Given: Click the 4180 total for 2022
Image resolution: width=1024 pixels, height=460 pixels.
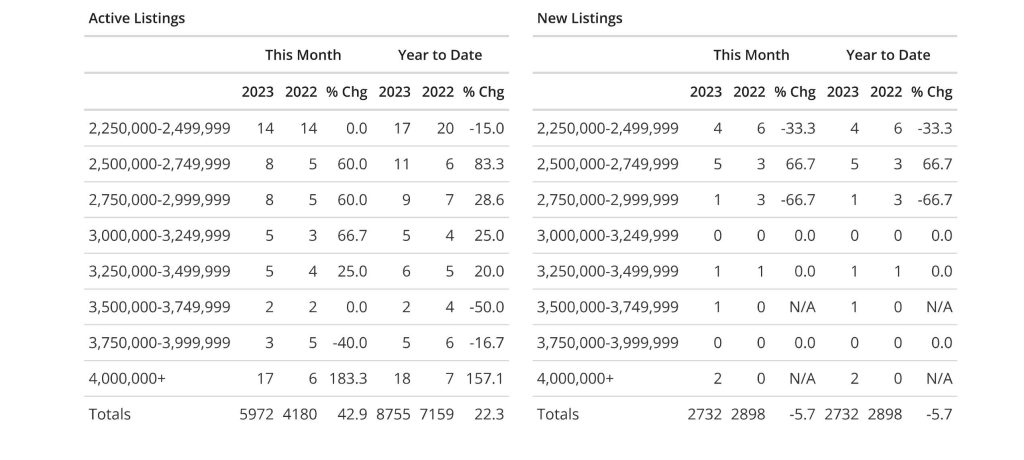Looking at the screenshot, I should click(301, 414).
